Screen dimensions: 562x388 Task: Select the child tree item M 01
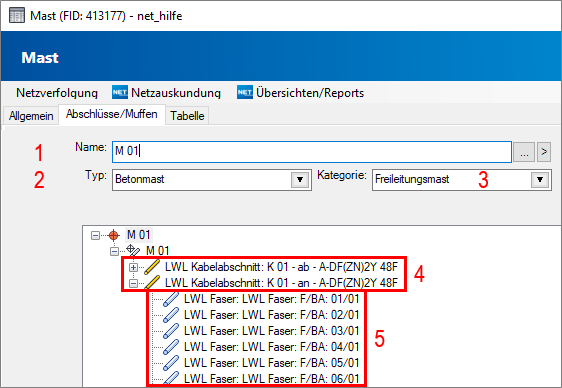pos(157,251)
